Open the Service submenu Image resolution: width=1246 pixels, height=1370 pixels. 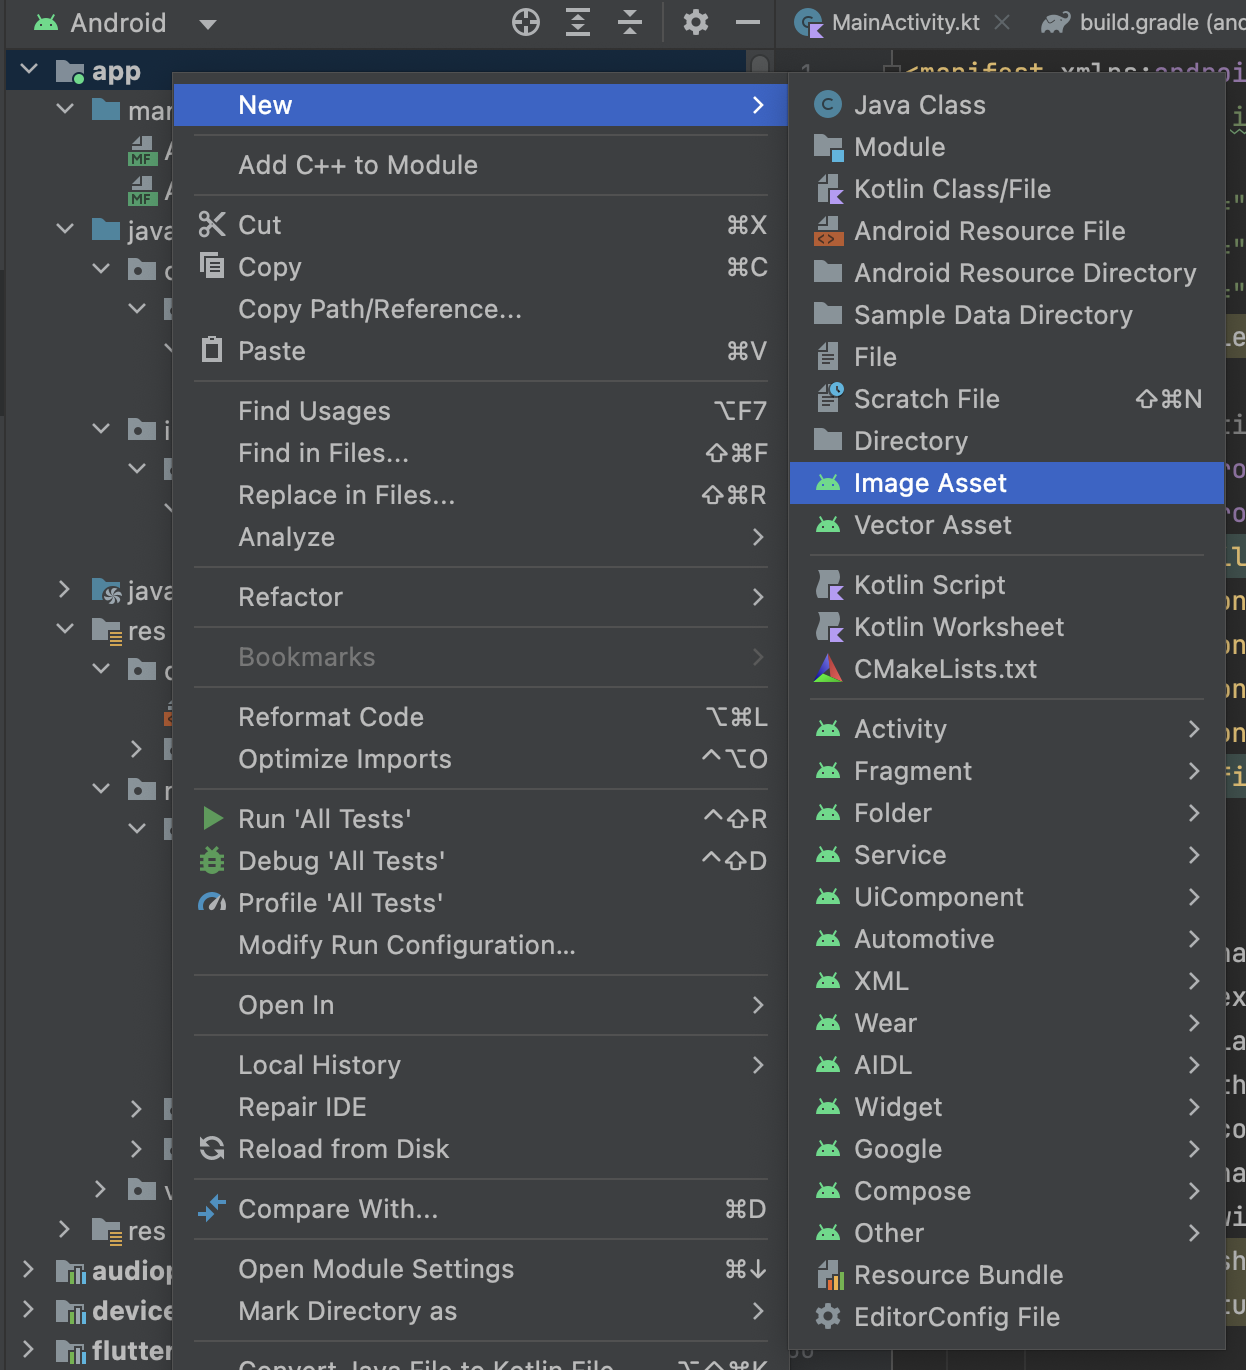pos(1007,855)
